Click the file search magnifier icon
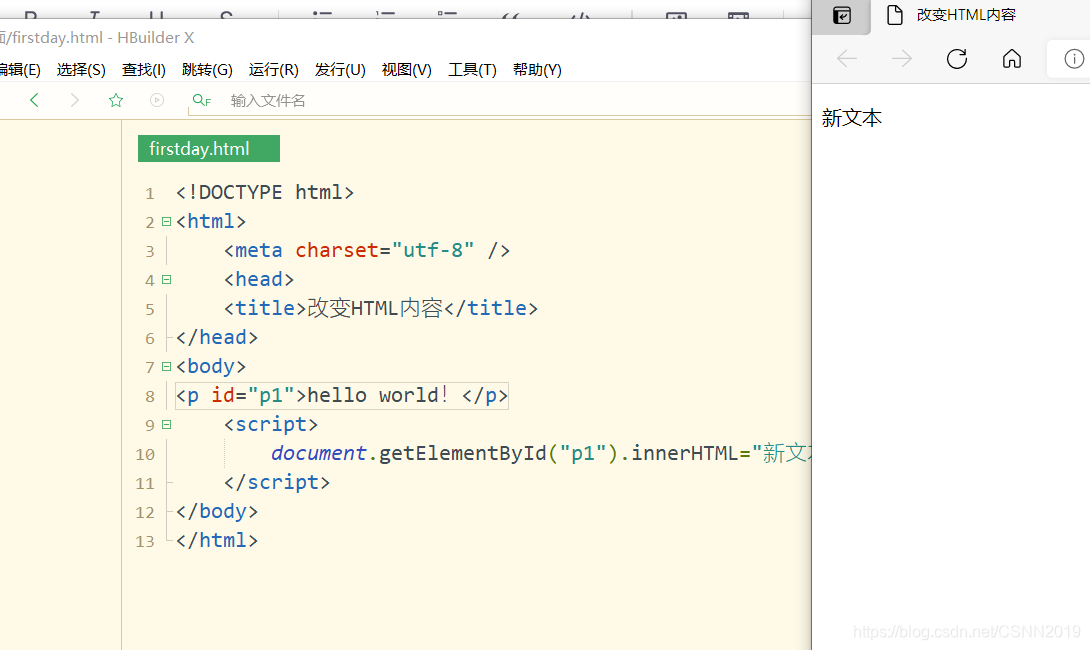Viewport: 1090px width, 650px height. point(202,100)
